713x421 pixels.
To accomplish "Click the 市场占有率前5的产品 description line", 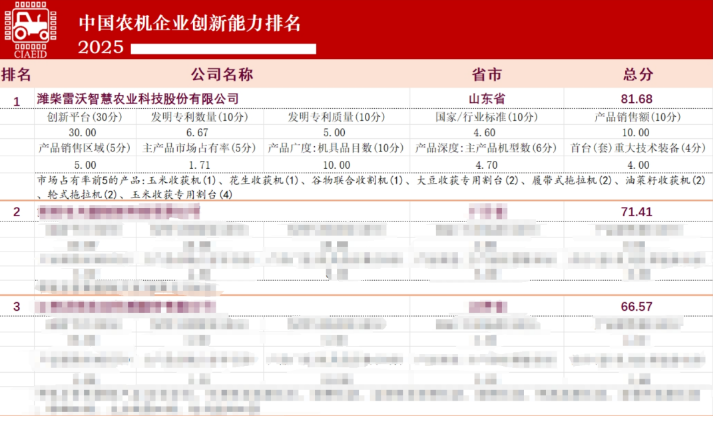I will click(371, 187).
